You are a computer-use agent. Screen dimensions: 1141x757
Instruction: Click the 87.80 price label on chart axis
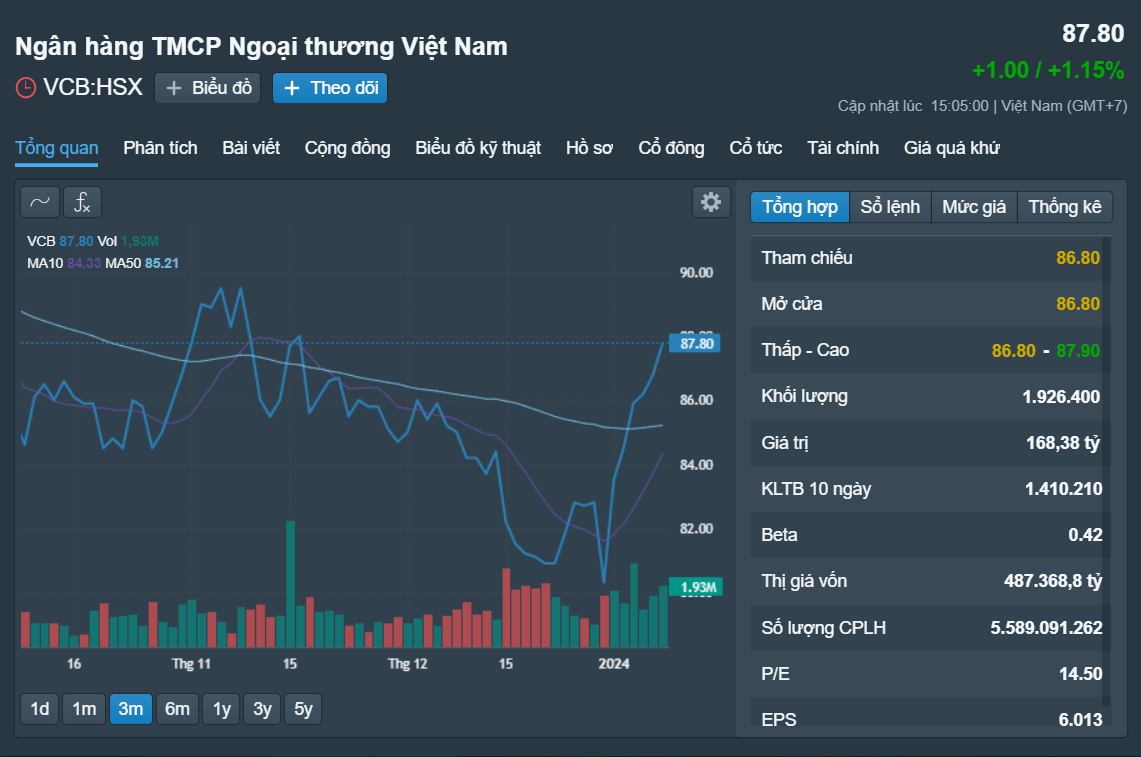click(695, 344)
